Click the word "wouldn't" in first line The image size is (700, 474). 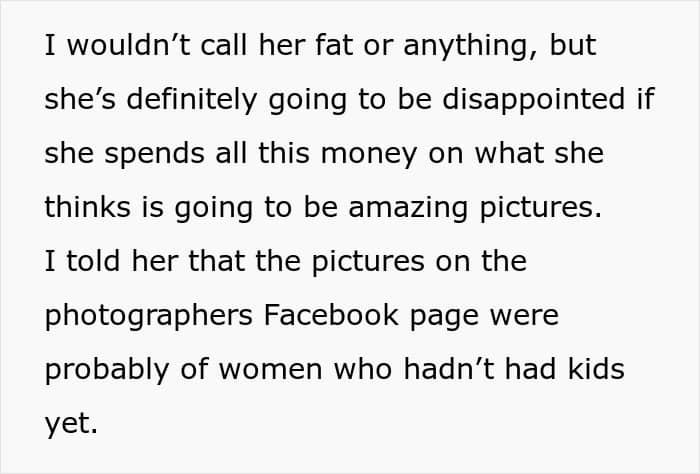pyautogui.click(x=129, y=45)
